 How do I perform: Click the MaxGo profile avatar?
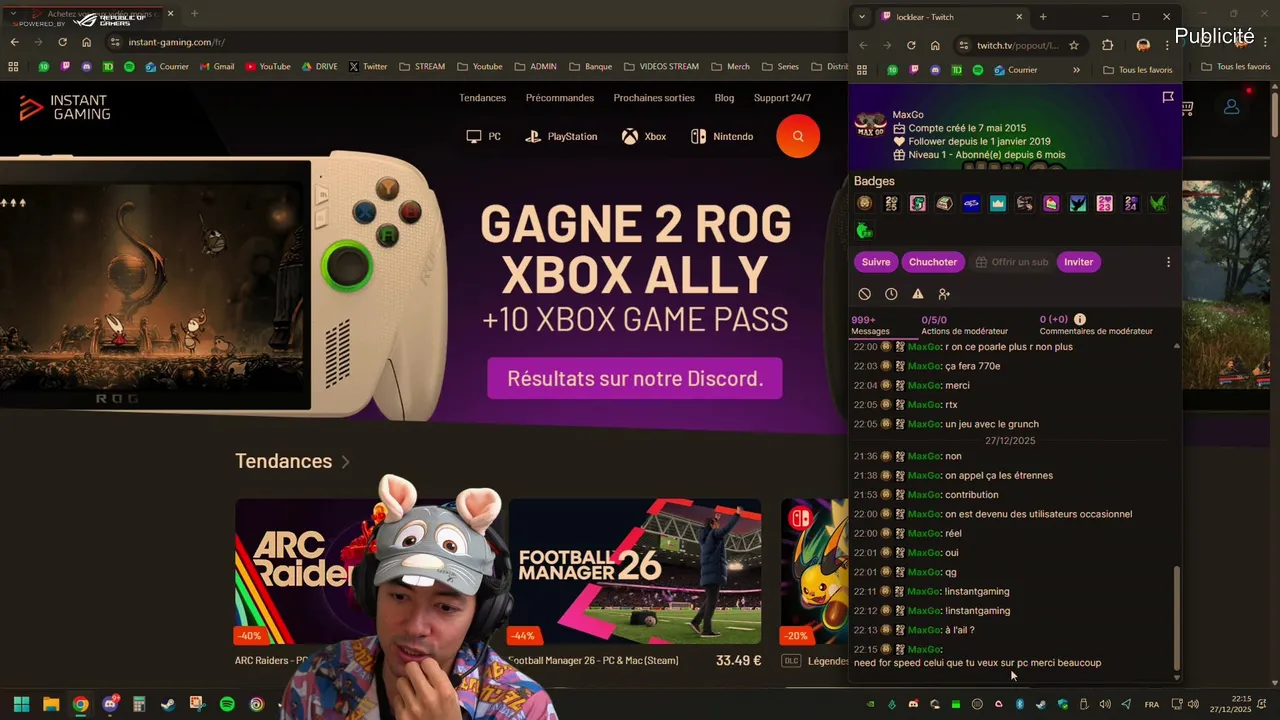[870, 125]
